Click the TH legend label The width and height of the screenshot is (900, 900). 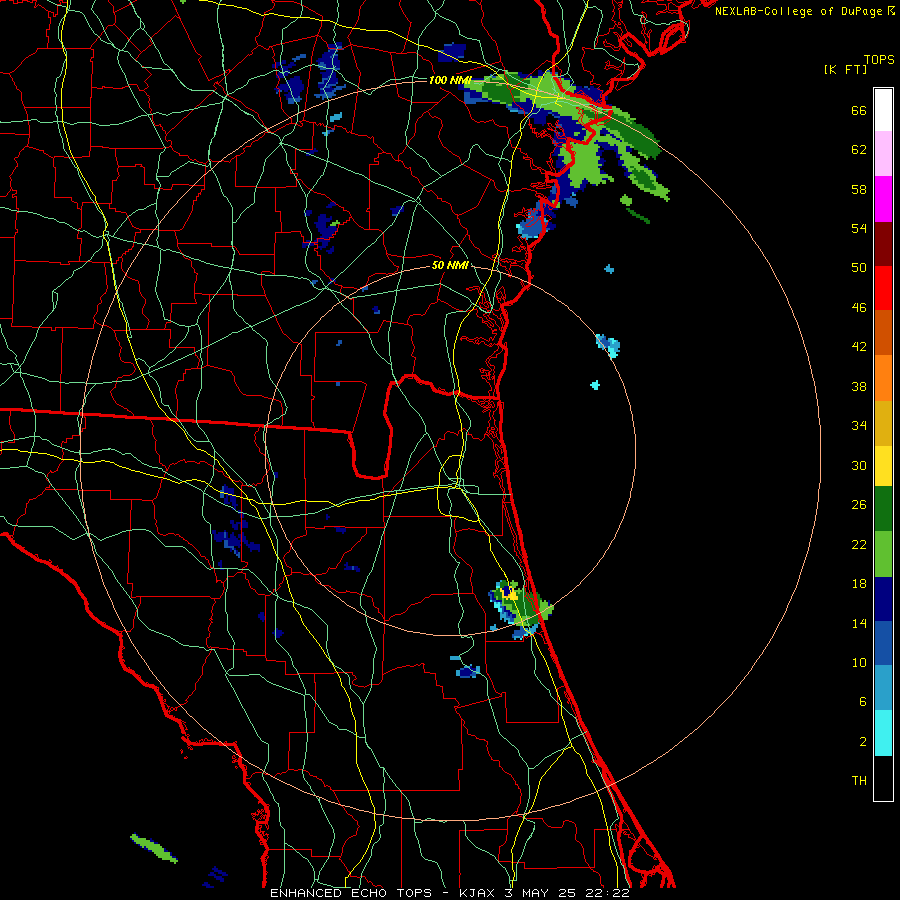[x=859, y=781]
